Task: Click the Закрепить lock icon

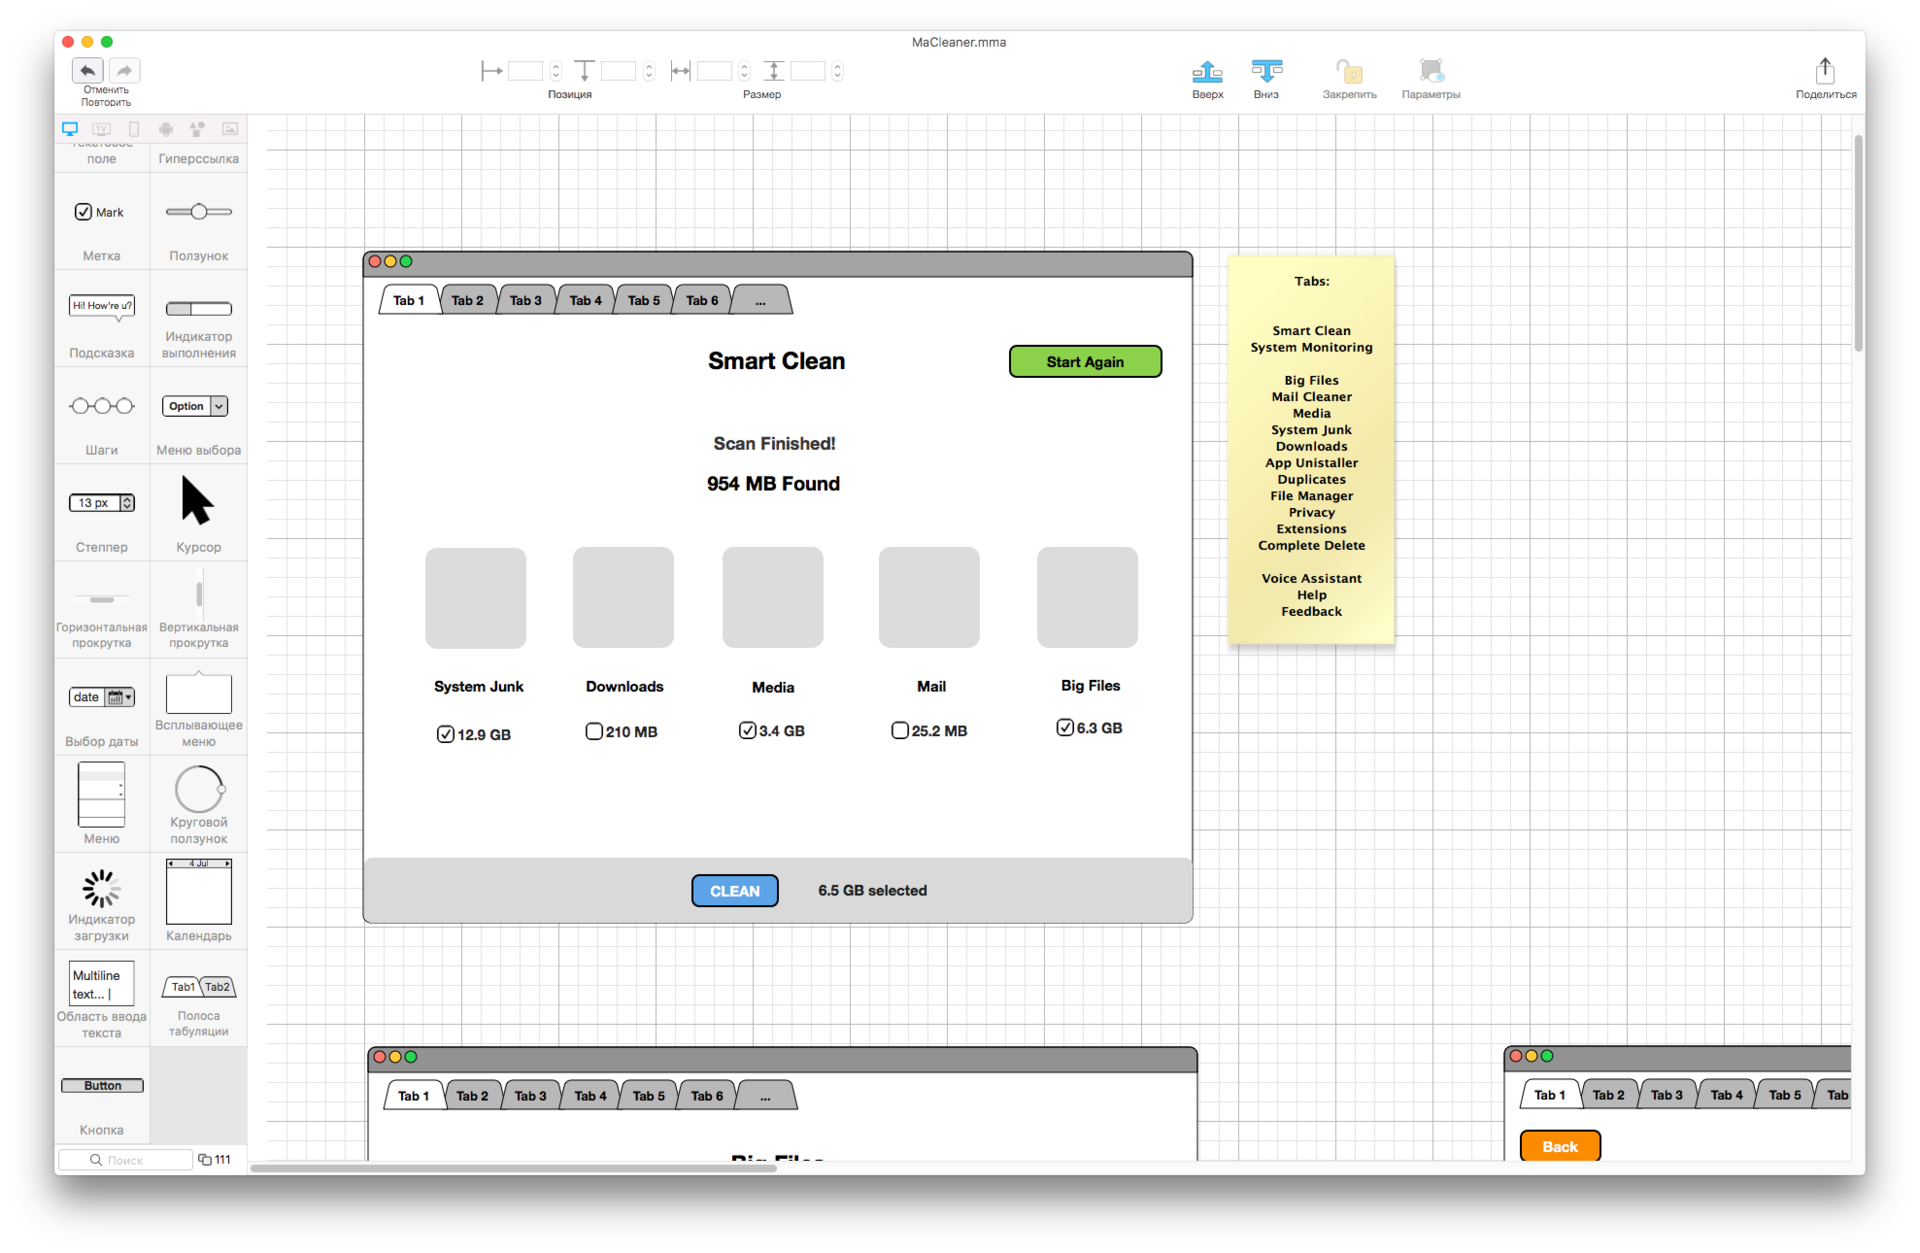Action: pyautogui.click(x=1349, y=72)
